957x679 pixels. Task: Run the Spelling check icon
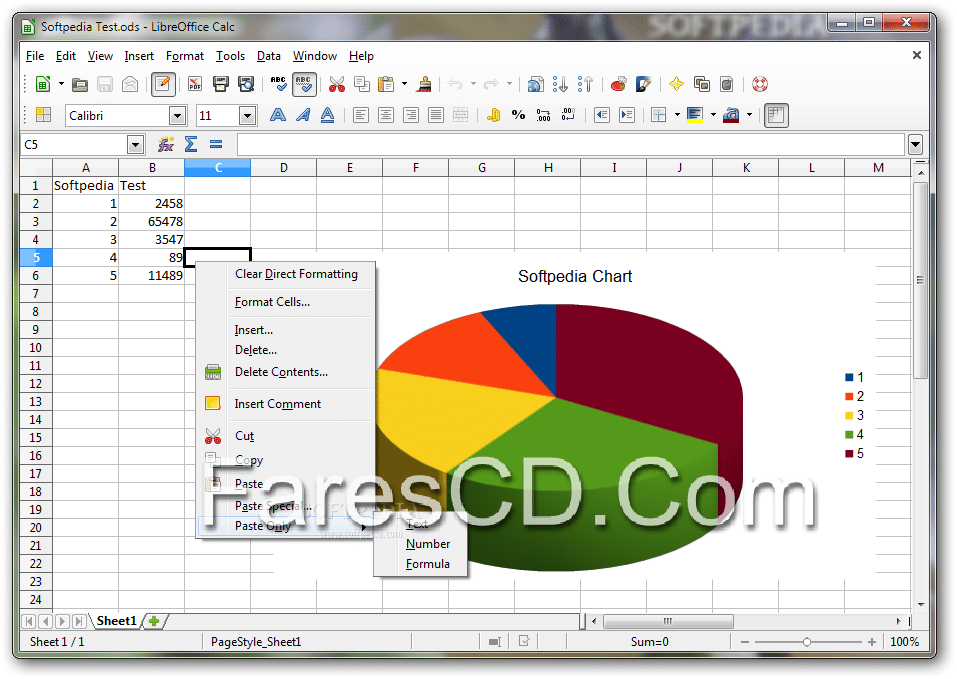278,84
